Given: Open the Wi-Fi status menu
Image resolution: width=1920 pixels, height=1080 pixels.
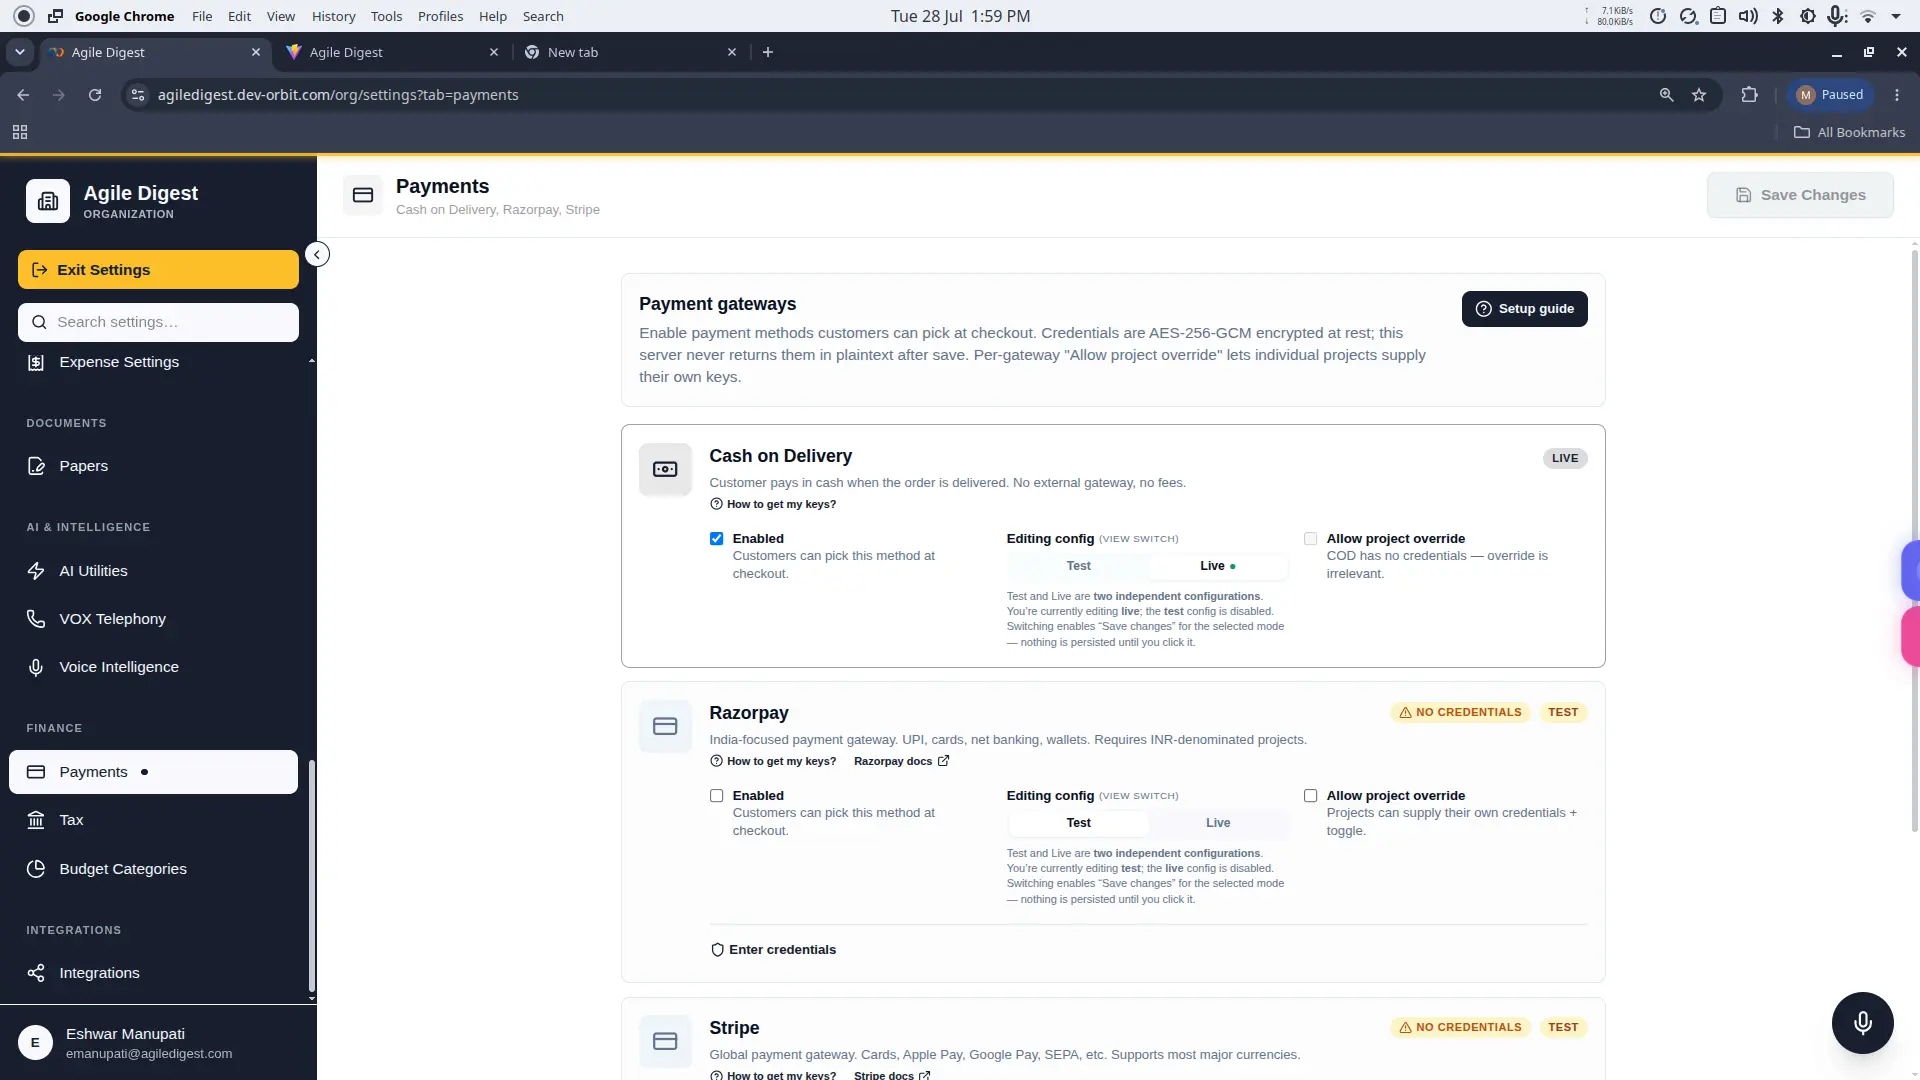Looking at the screenshot, I should (1868, 16).
